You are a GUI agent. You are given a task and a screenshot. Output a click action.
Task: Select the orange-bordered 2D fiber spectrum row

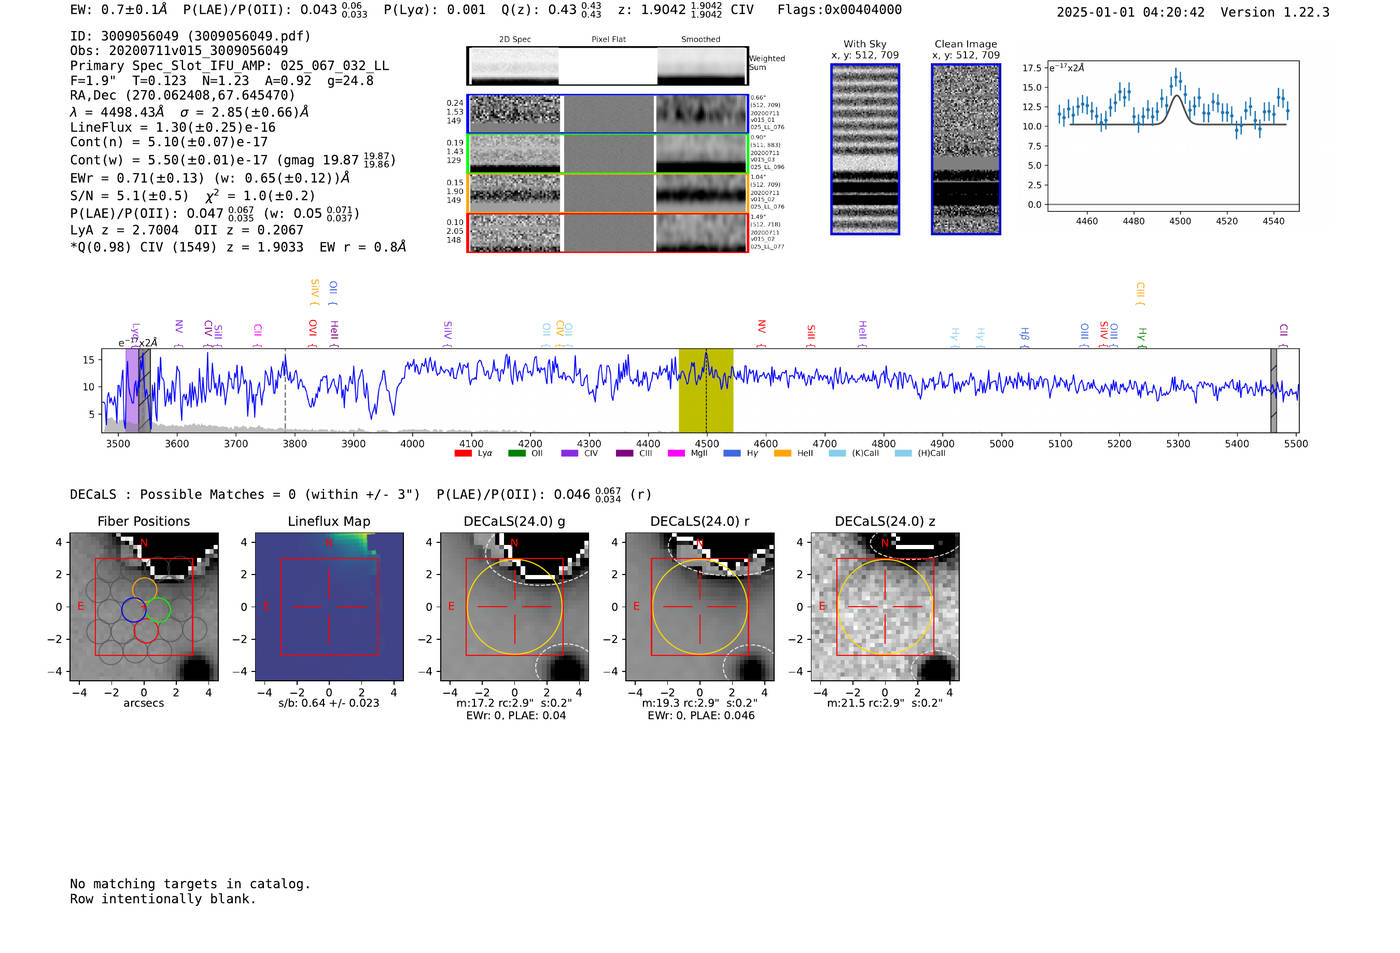pyautogui.click(x=607, y=193)
